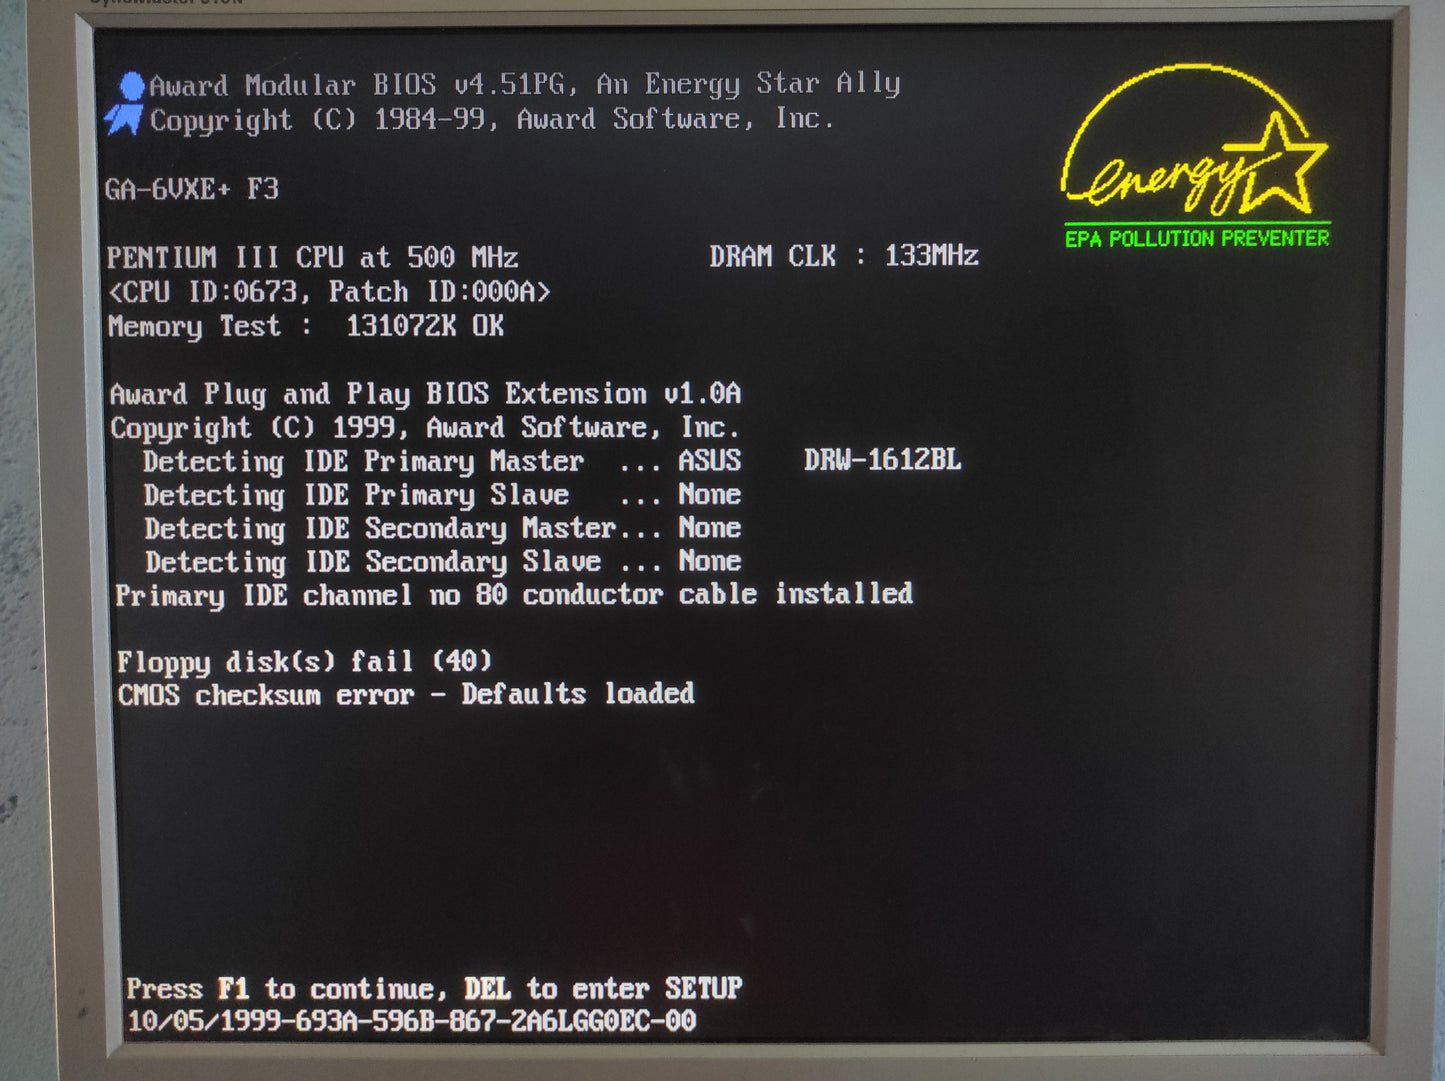Screen dimensions: 1445x1081
Task: Click the blue Award ribbon logo
Action: click(x=126, y=103)
